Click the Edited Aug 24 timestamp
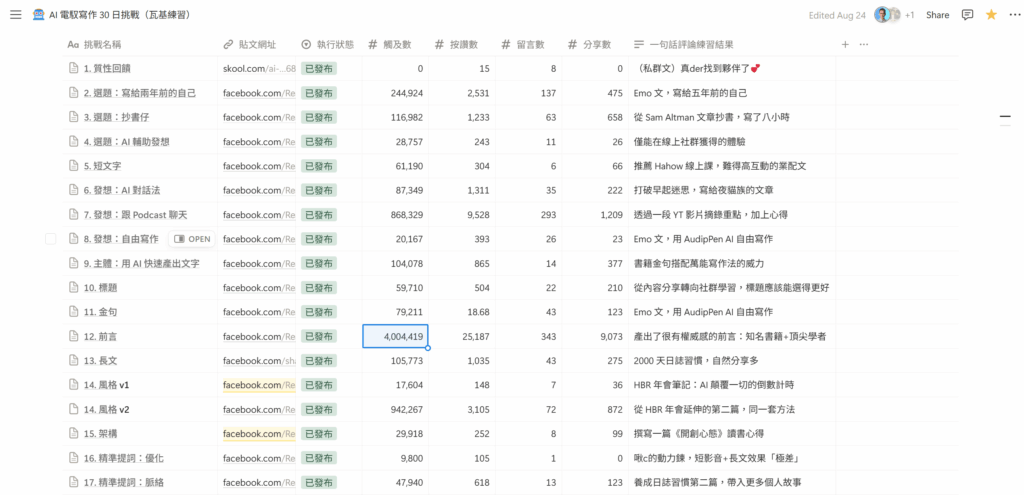Viewport: 1024px width, 495px height. (x=839, y=15)
